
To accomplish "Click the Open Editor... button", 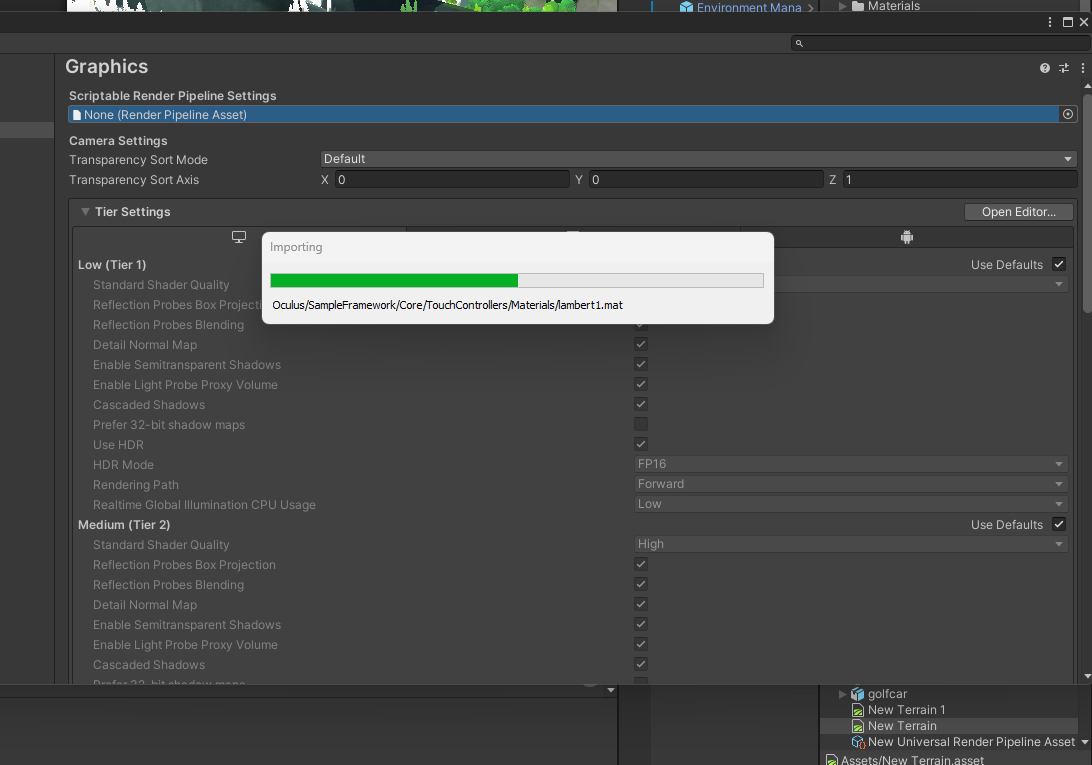I will (x=1018, y=212).
